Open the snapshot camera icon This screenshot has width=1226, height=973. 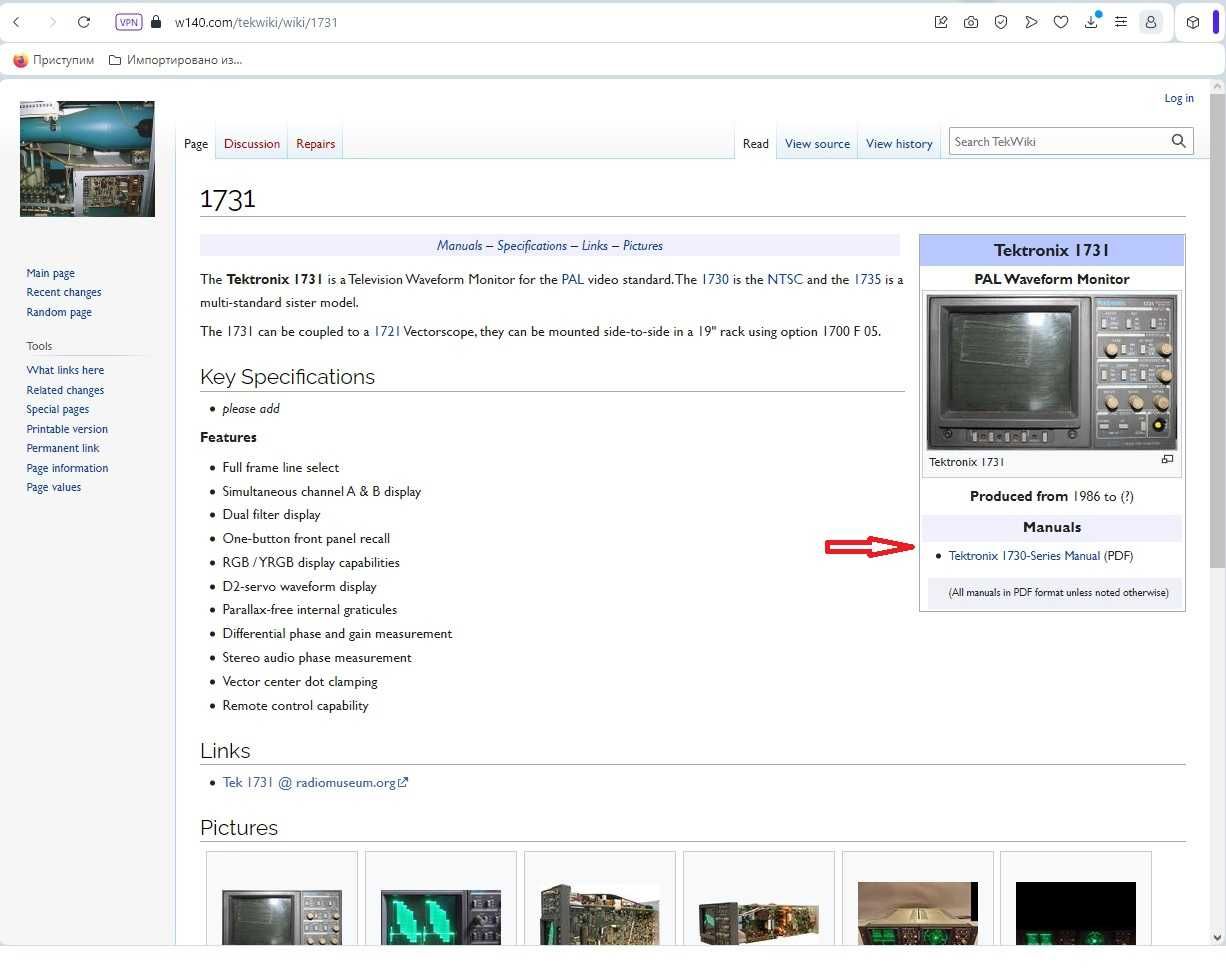(x=971, y=22)
